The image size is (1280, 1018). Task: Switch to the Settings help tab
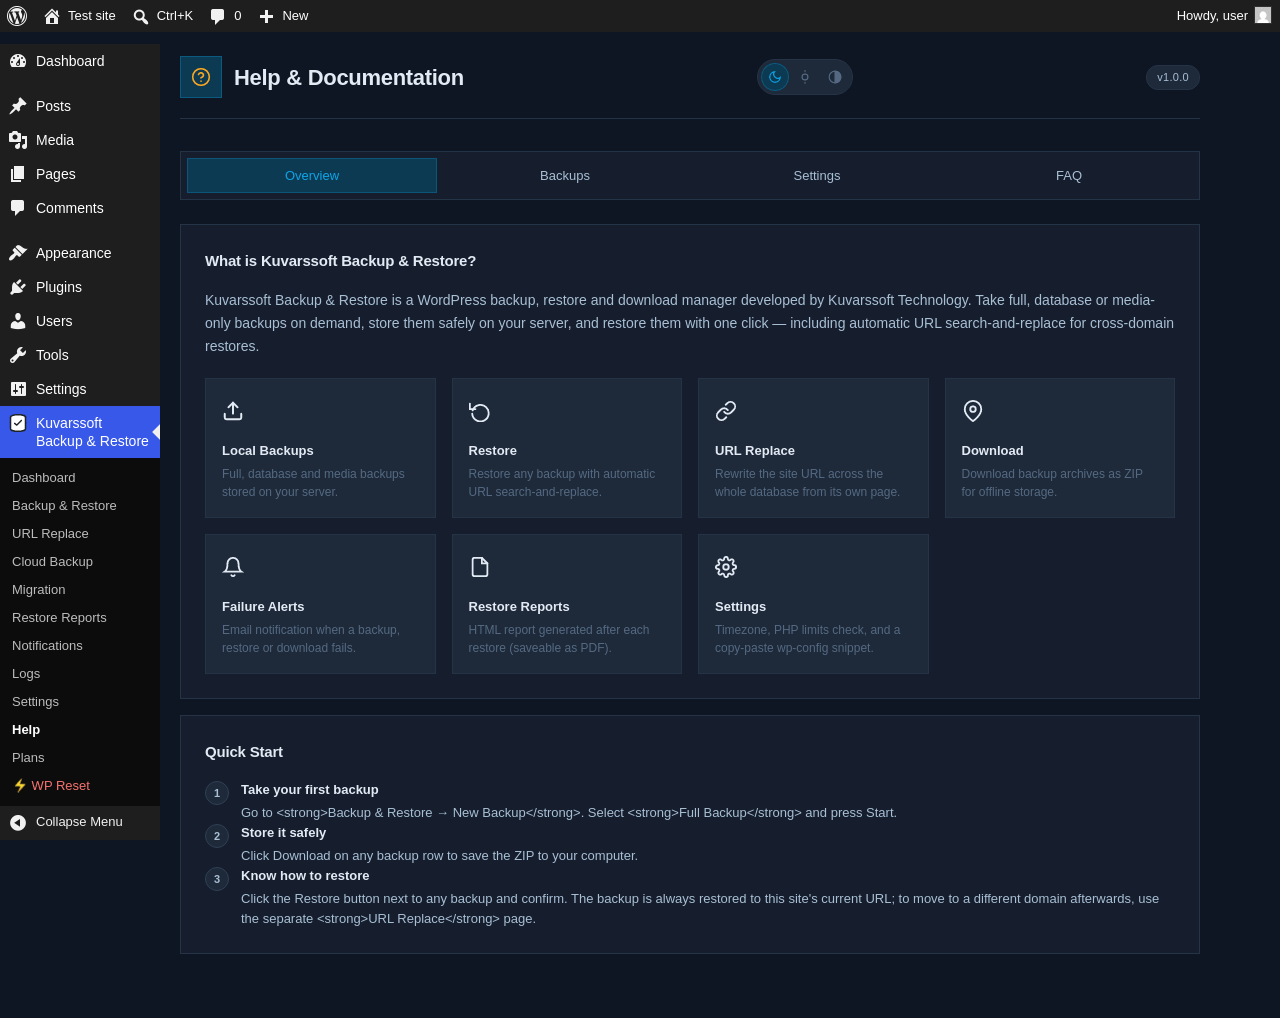(x=817, y=175)
